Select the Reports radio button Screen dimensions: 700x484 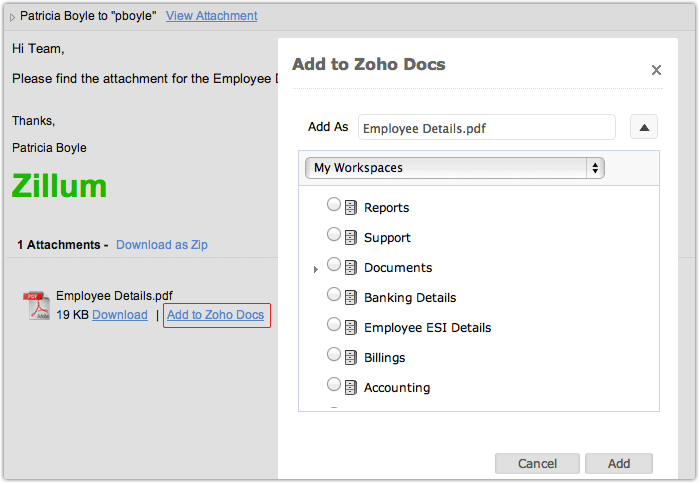334,205
